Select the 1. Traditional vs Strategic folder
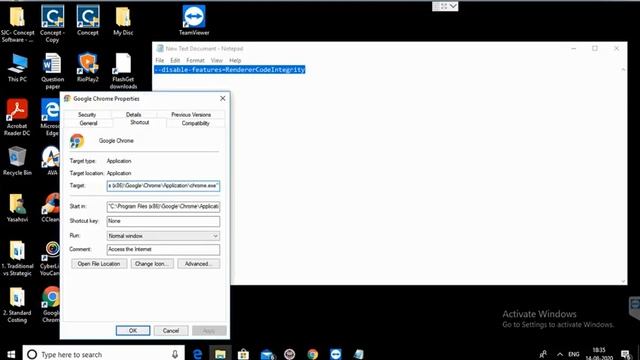Screen dimensions: 640x360 [x=17, y=258]
